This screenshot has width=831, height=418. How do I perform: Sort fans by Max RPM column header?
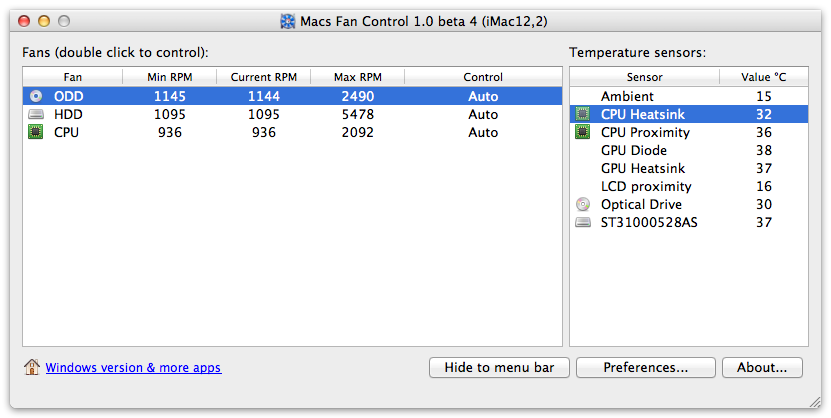(x=357, y=77)
